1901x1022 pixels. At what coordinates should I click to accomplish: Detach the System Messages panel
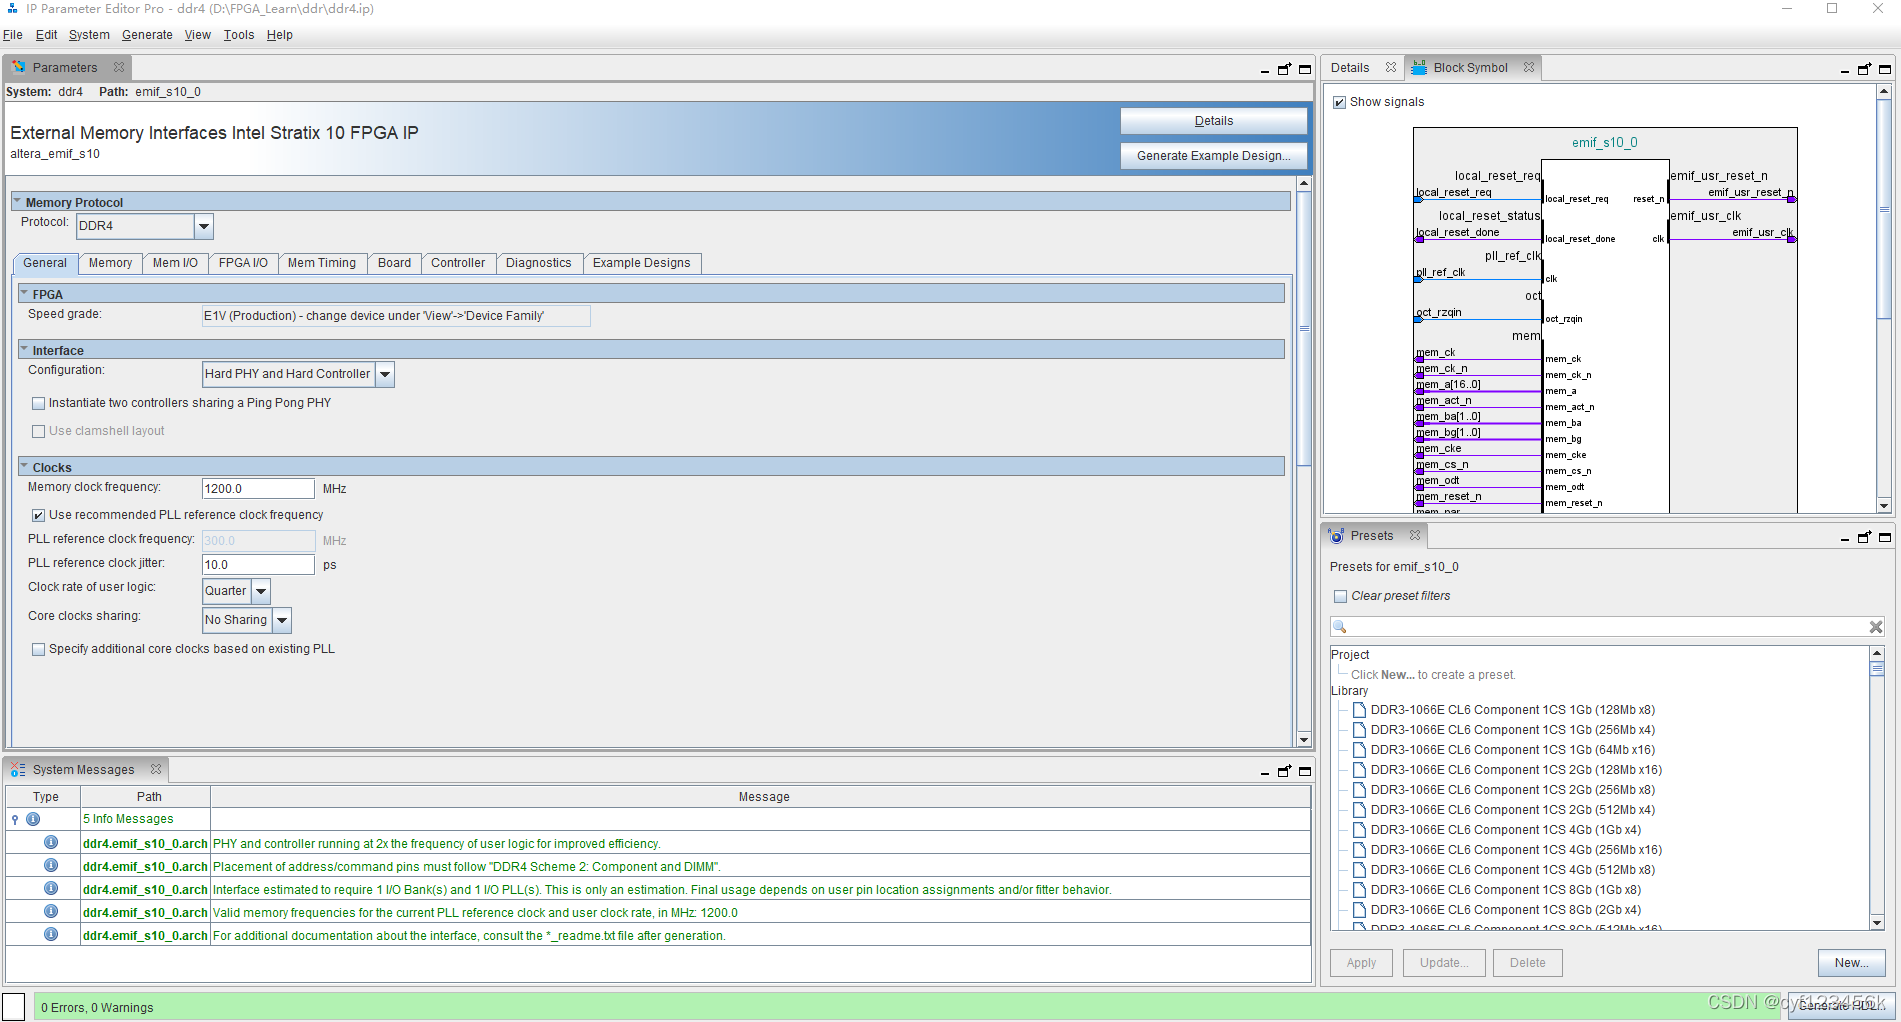coord(1285,771)
